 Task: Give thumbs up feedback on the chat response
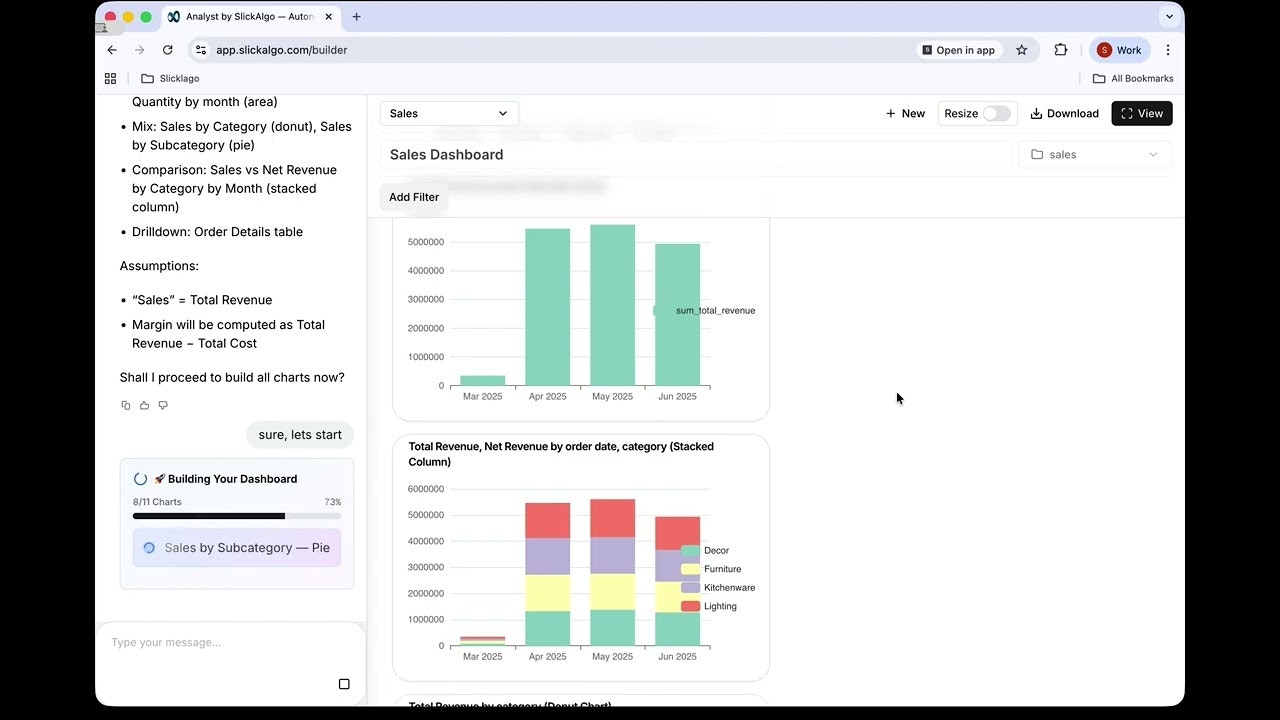(x=144, y=405)
